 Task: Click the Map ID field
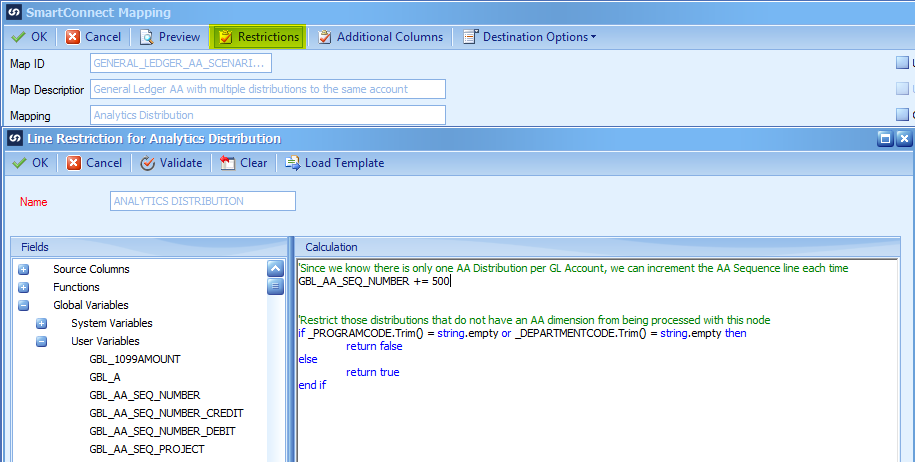pos(180,63)
